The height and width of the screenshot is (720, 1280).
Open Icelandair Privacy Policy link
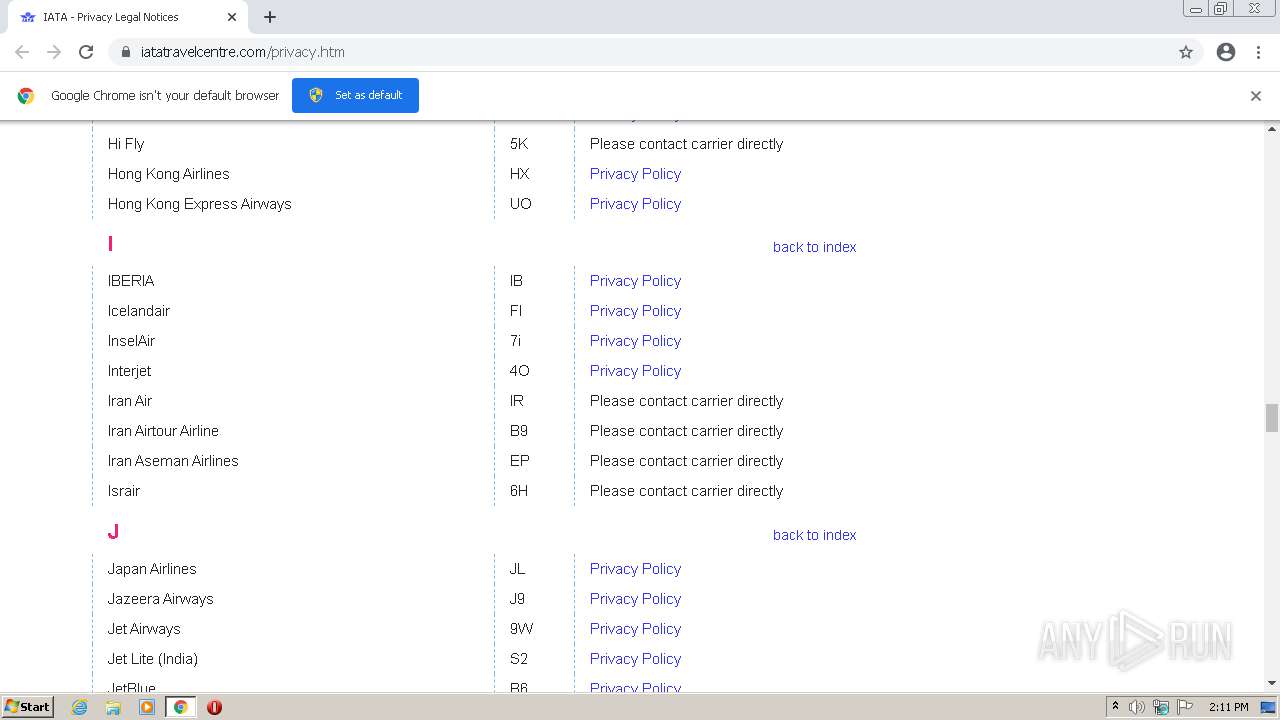coord(635,311)
